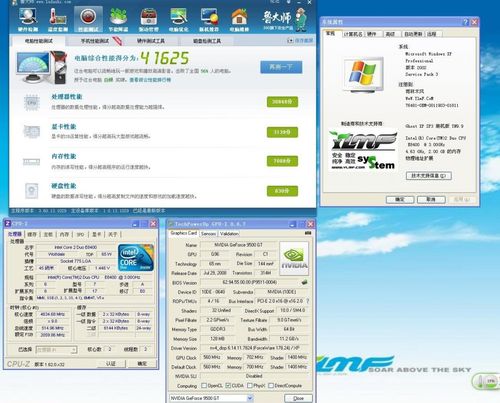500x403 pixels.
Task: Click the memory performance RAM icon
Action: 32,162
